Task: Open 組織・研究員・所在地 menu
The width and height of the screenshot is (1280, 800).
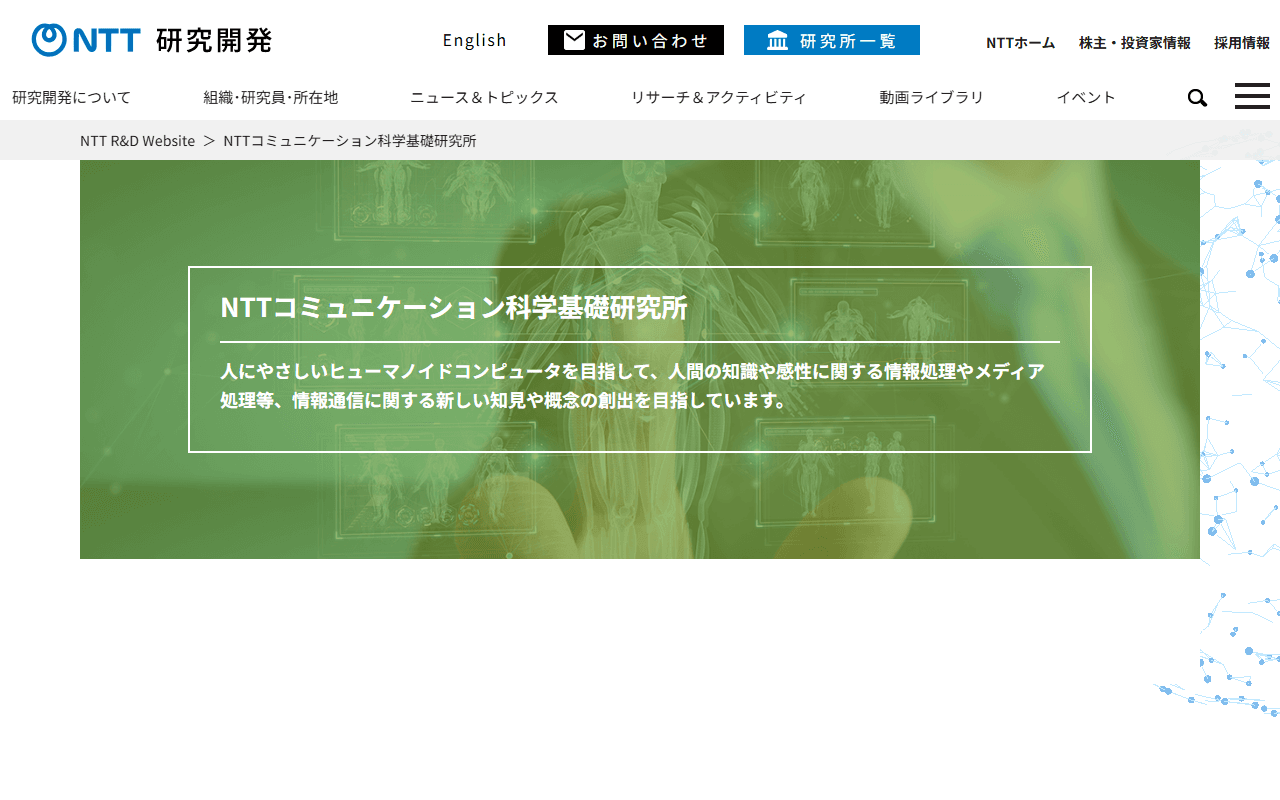Action: coord(271,97)
